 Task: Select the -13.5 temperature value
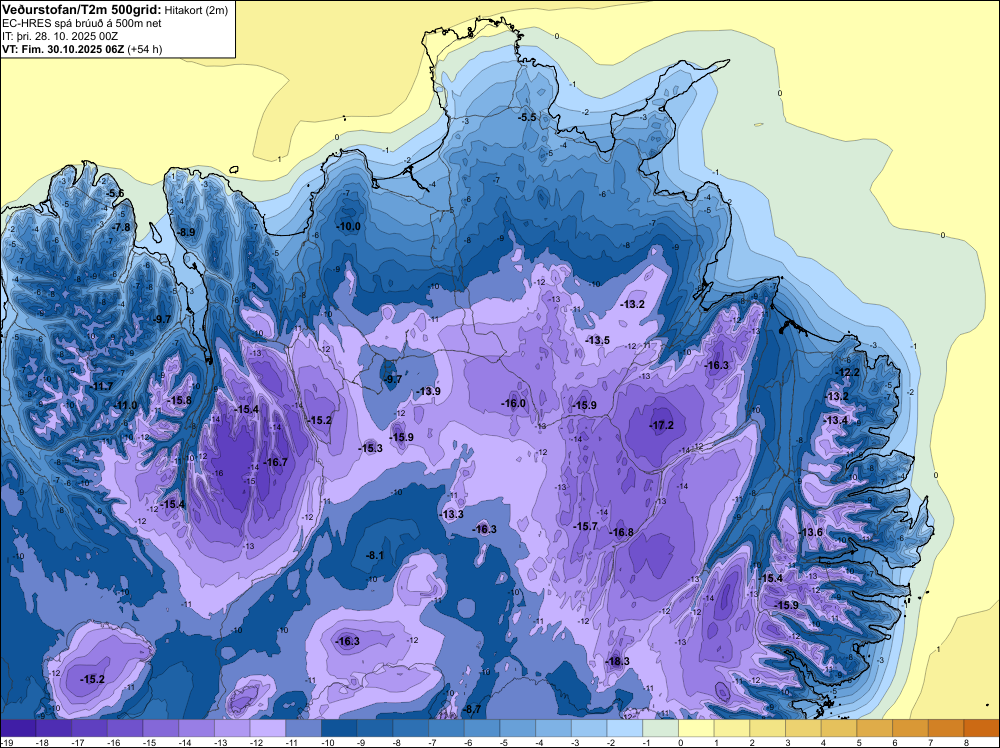click(x=598, y=341)
